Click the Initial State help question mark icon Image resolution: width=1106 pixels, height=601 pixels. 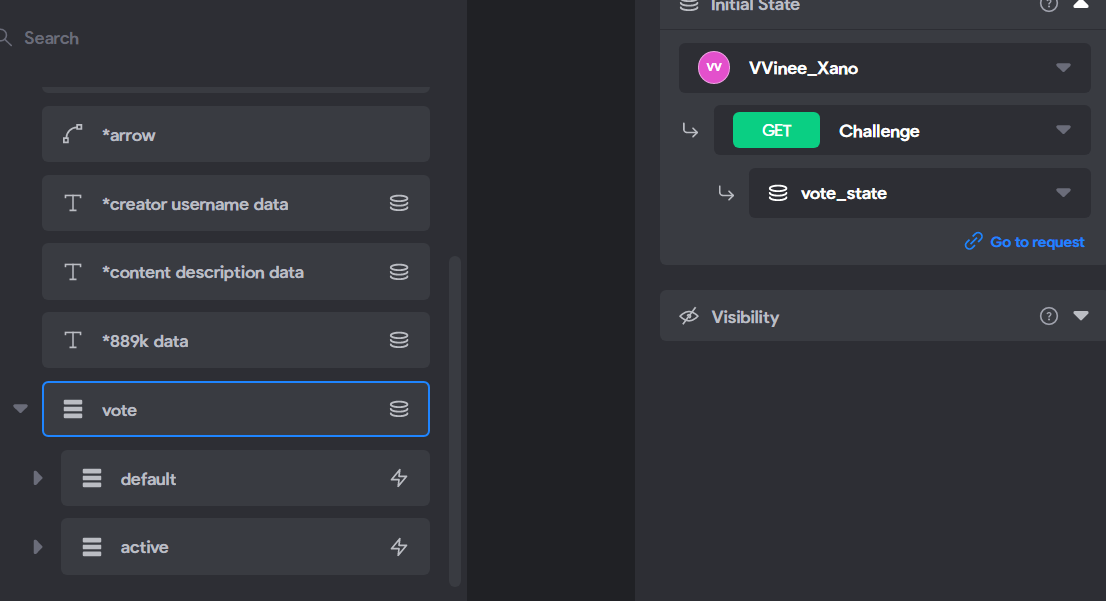pyautogui.click(x=1049, y=4)
